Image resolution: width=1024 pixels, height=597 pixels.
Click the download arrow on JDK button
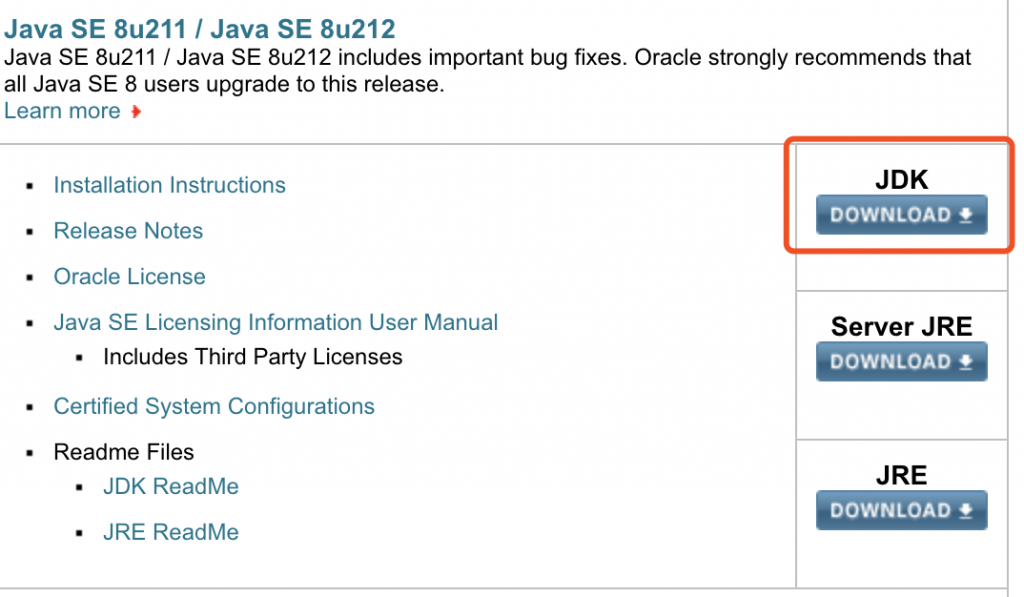(967, 214)
